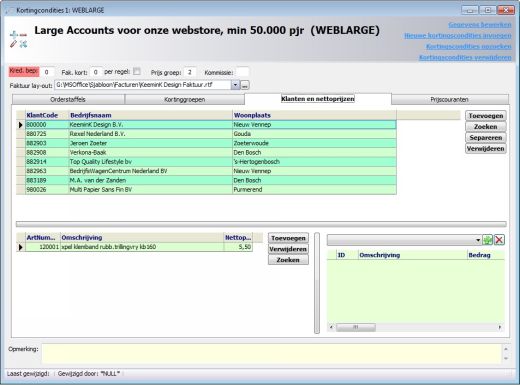The image size is (520, 385).
Task: Select the Verkona-Baak row
Action: tap(211, 153)
